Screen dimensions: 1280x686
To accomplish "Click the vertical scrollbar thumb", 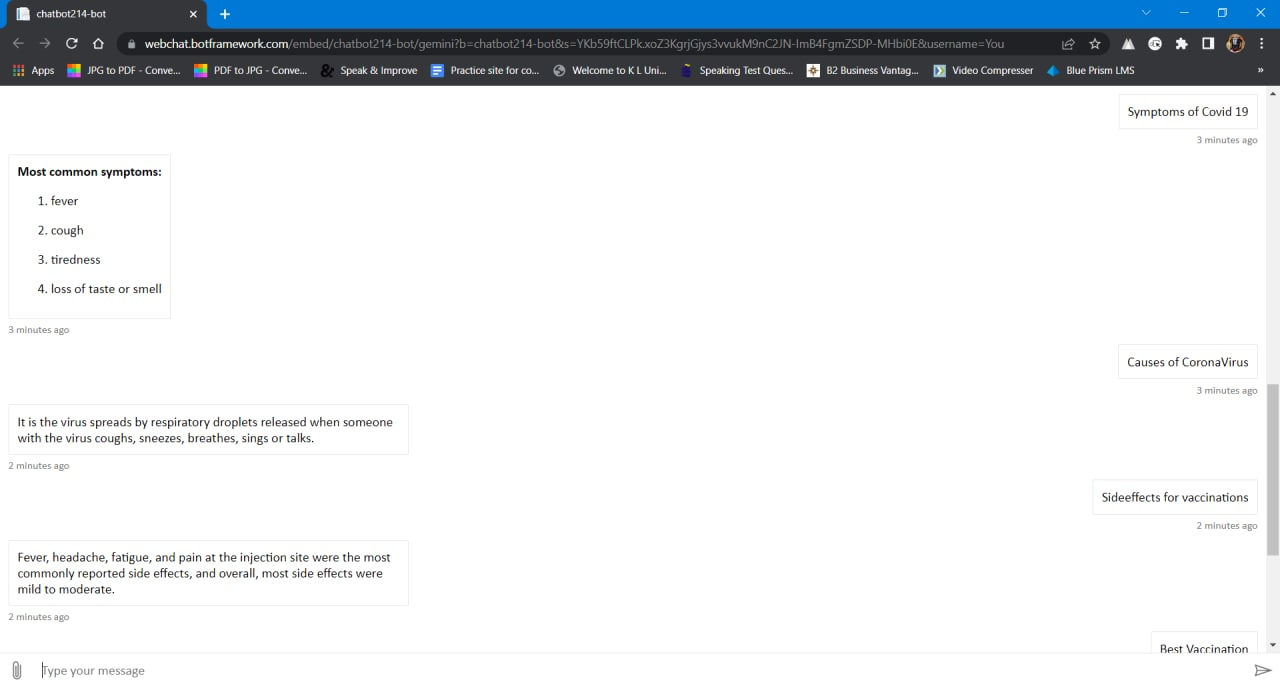I will (1272, 470).
